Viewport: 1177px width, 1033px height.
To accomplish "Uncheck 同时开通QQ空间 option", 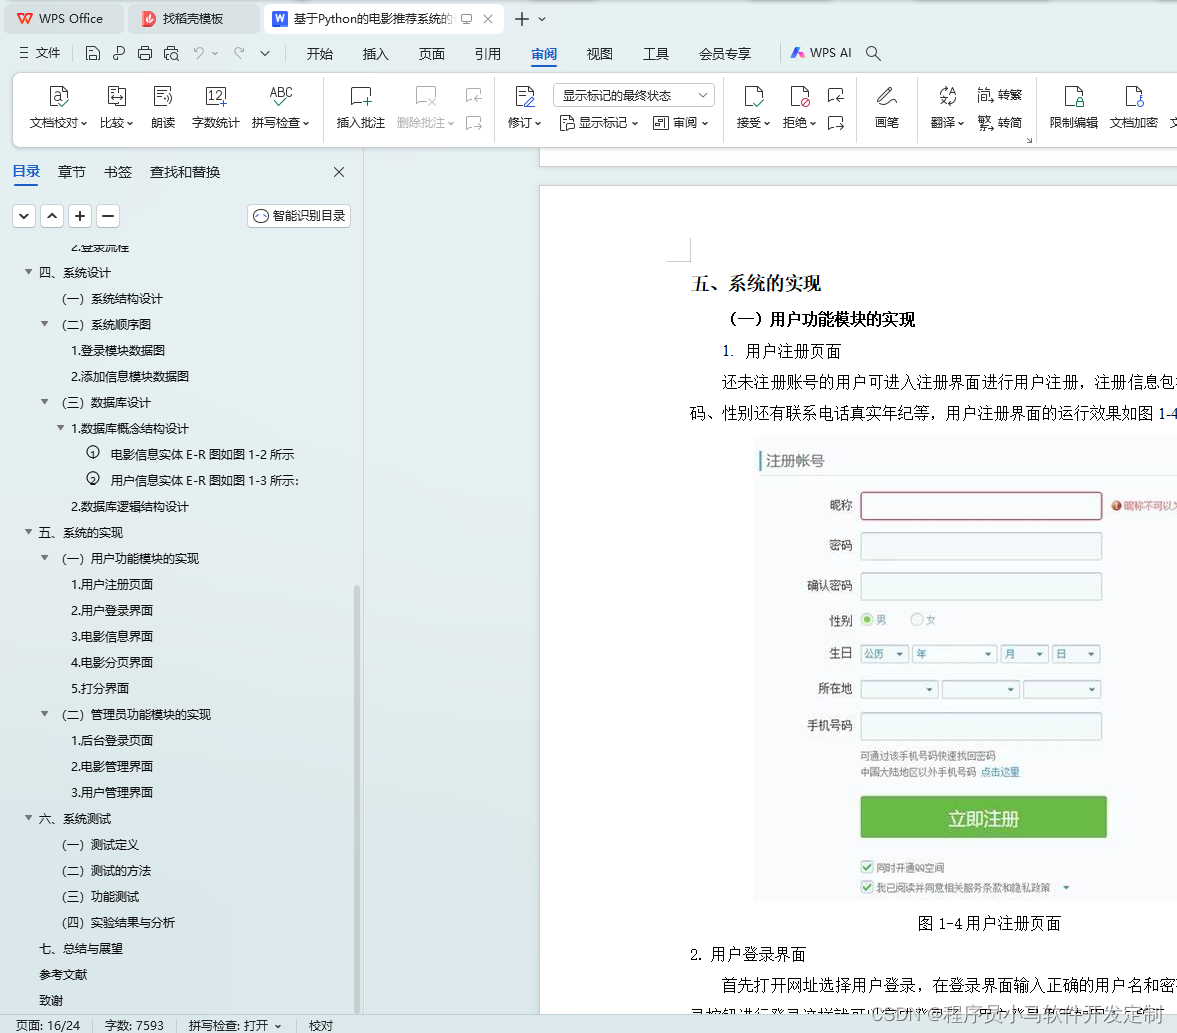I will 865,867.
